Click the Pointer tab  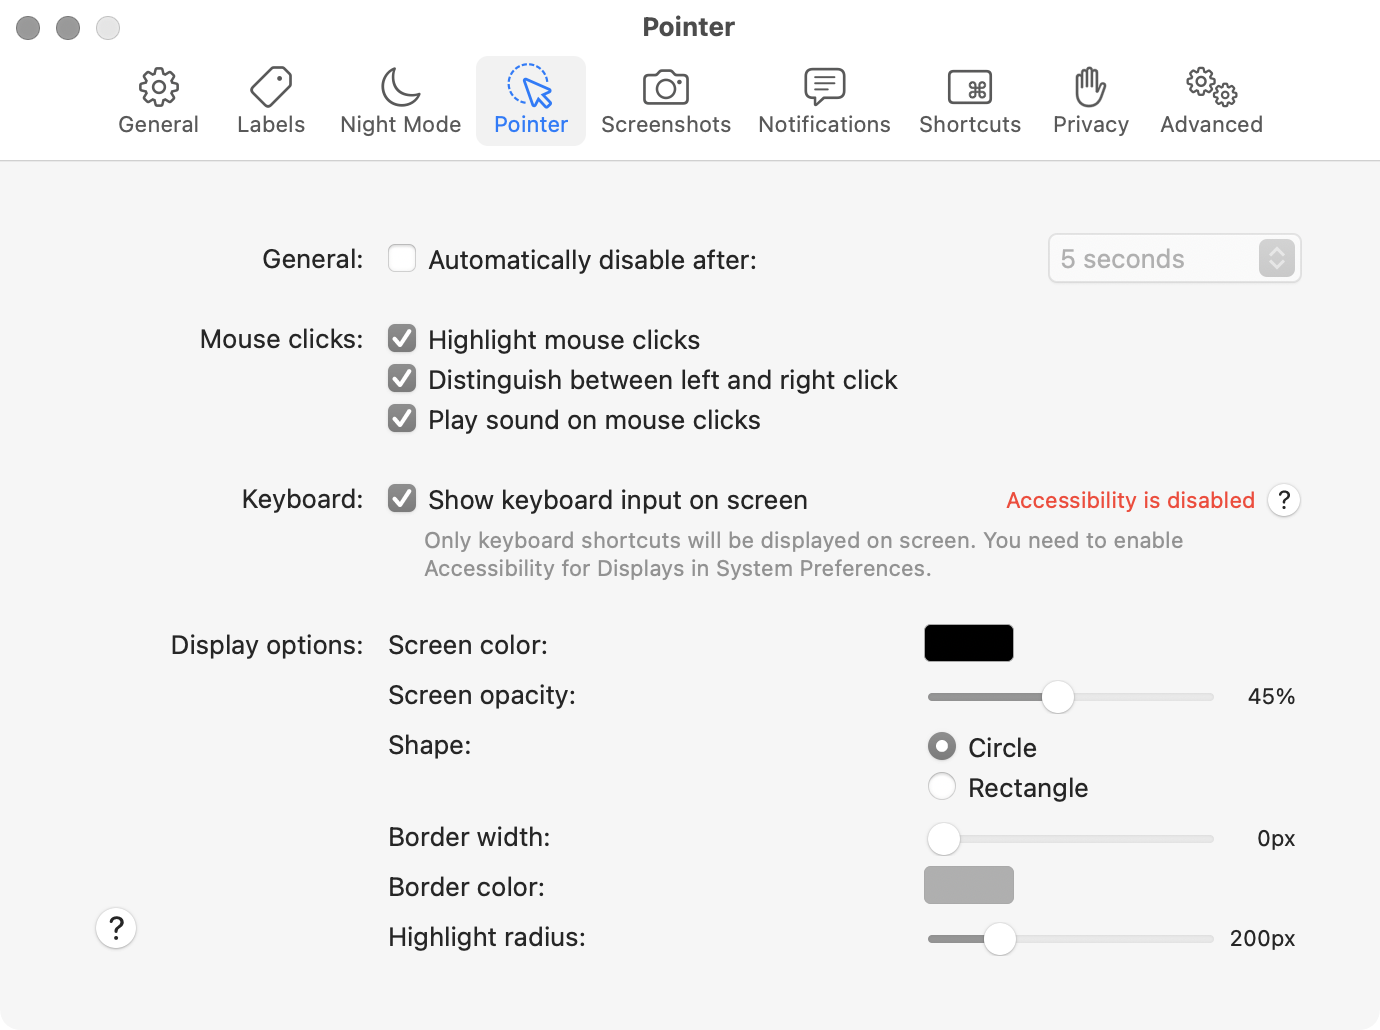531,101
